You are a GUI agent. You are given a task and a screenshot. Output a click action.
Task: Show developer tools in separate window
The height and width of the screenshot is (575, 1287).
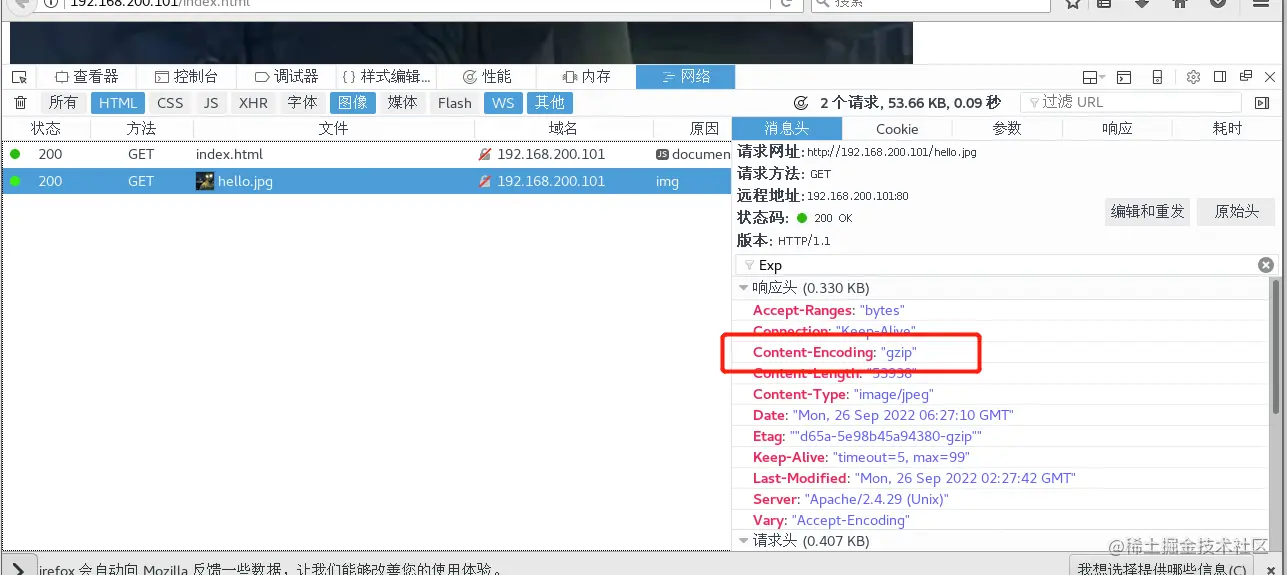click(x=1246, y=77)
